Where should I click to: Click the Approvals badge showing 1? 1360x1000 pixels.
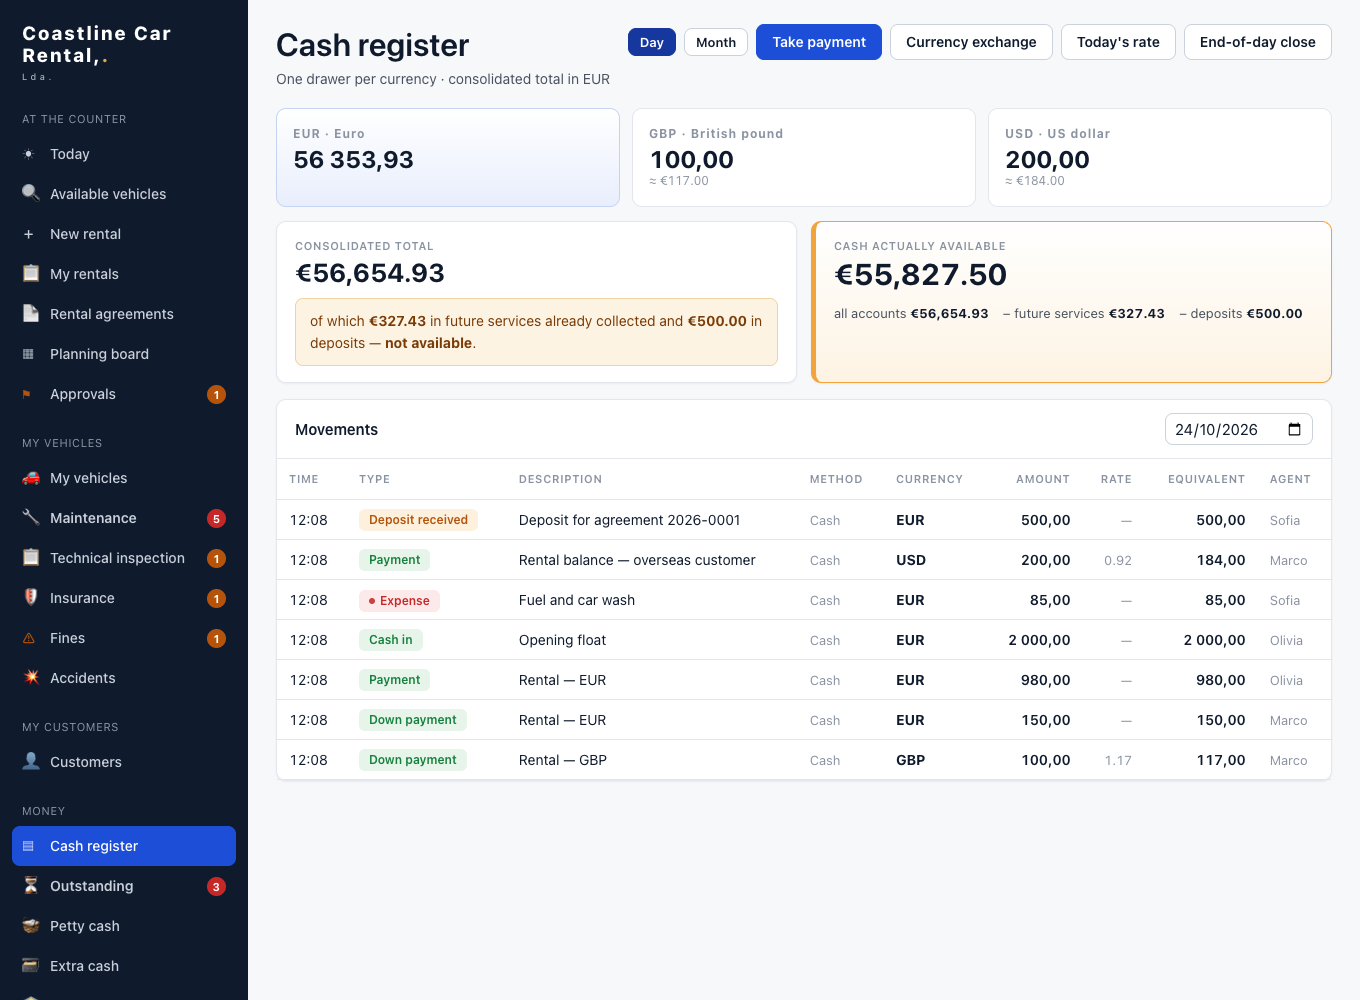point(216,394)
